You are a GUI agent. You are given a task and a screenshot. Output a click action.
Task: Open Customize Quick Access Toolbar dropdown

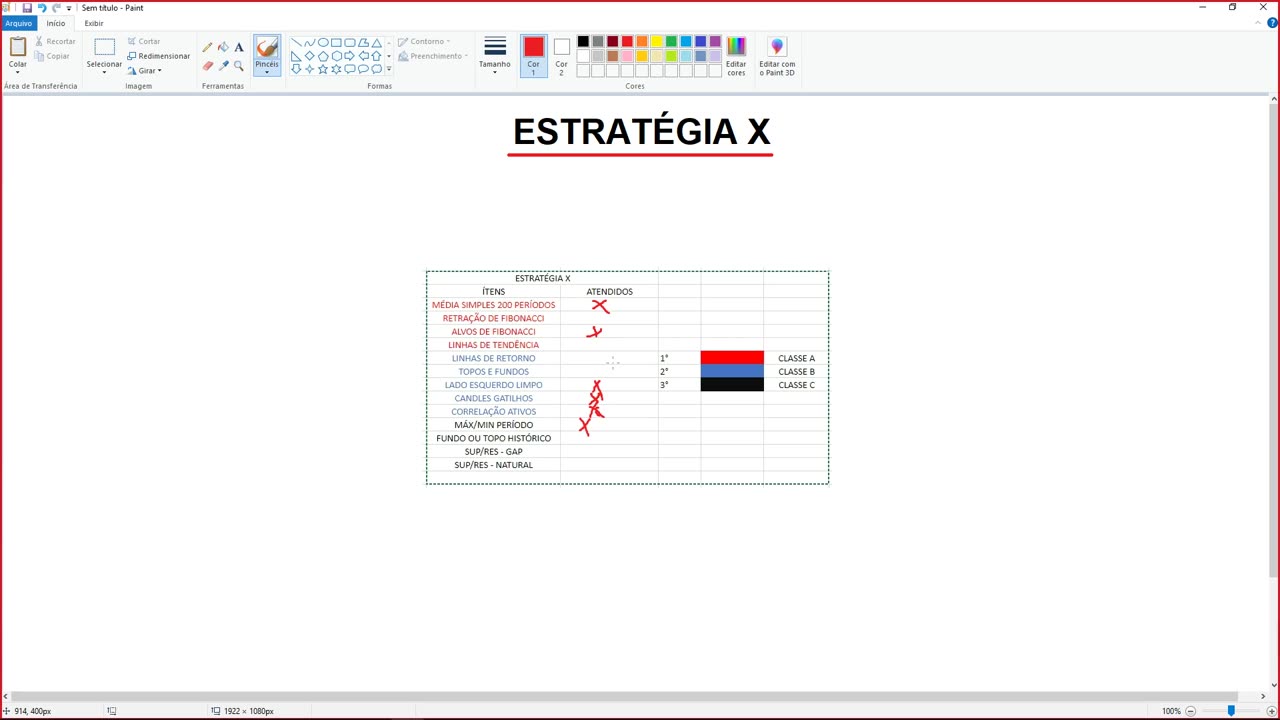(x=69, y=8)
